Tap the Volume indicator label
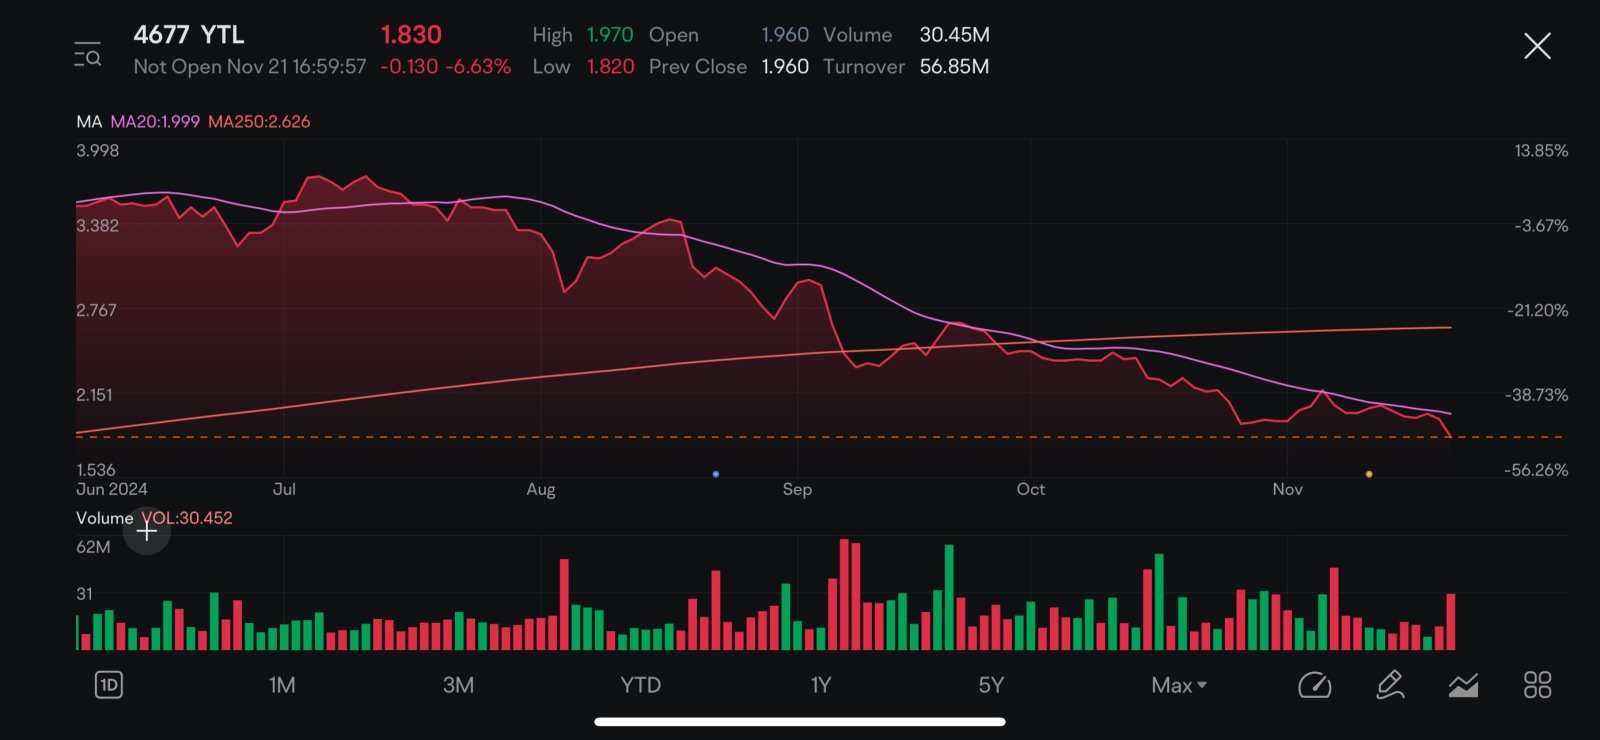Viewport: 1600px width, 740px height. click(x=104, y=518)
